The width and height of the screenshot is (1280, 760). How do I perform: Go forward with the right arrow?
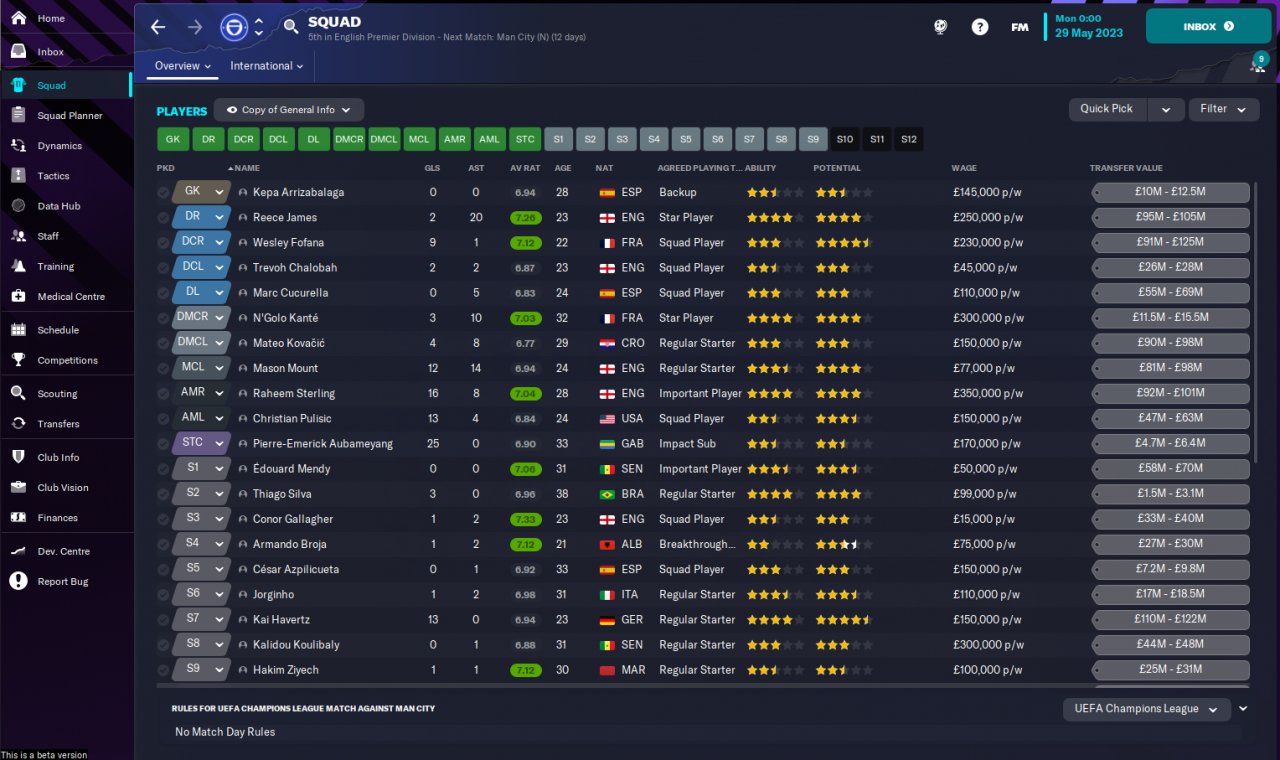[195, 27]
